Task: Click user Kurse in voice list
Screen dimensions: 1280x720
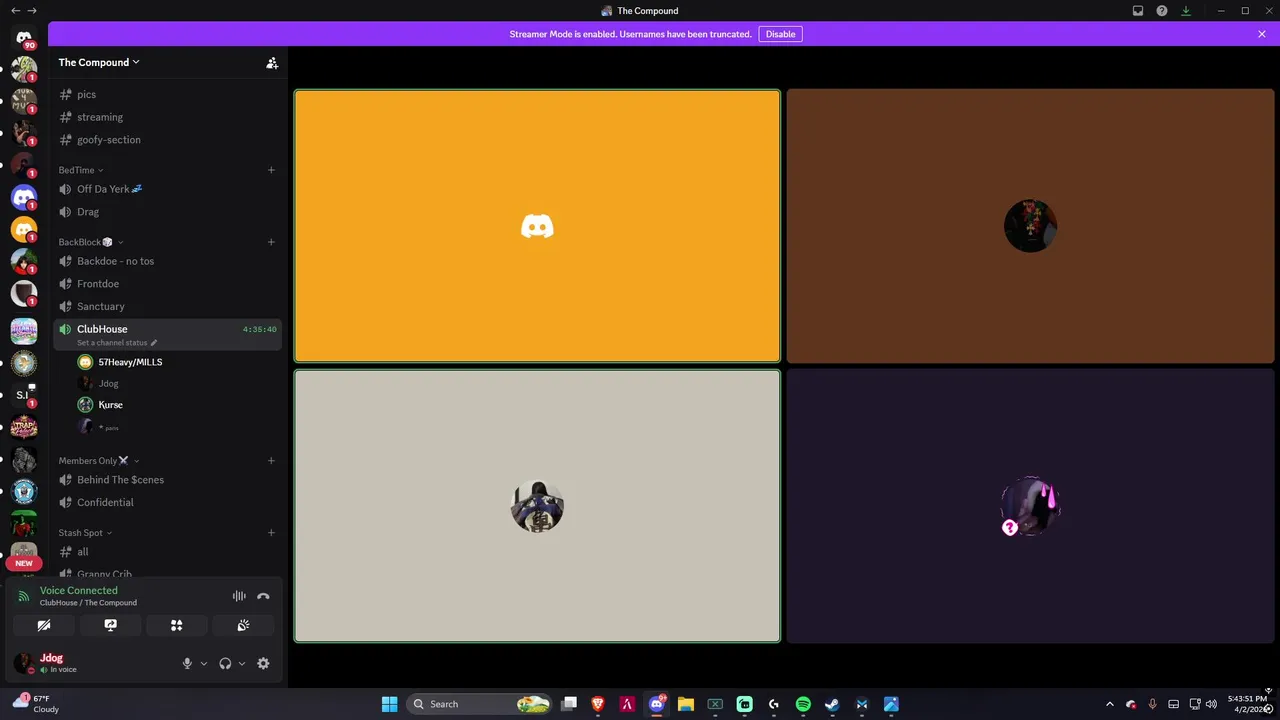Action: (176, 405)
